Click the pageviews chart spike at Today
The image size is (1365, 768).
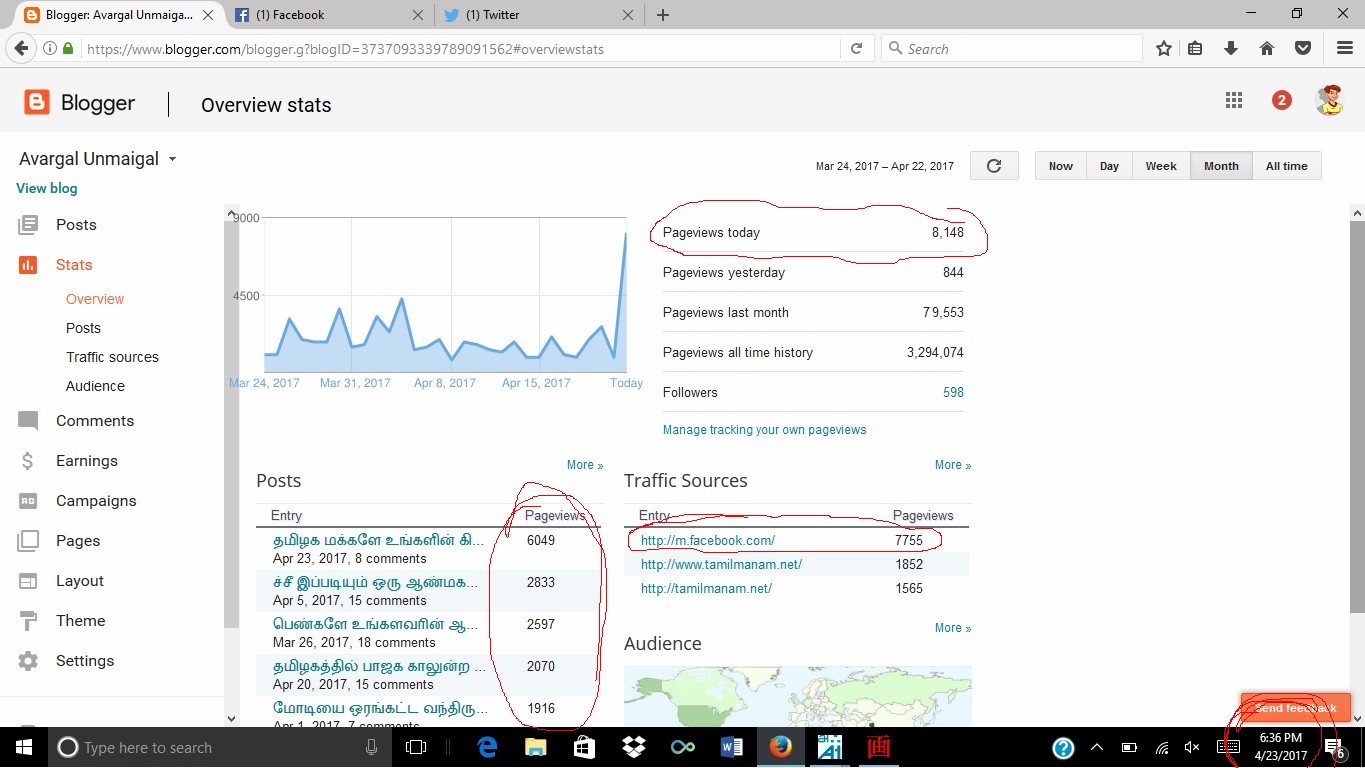626,234
